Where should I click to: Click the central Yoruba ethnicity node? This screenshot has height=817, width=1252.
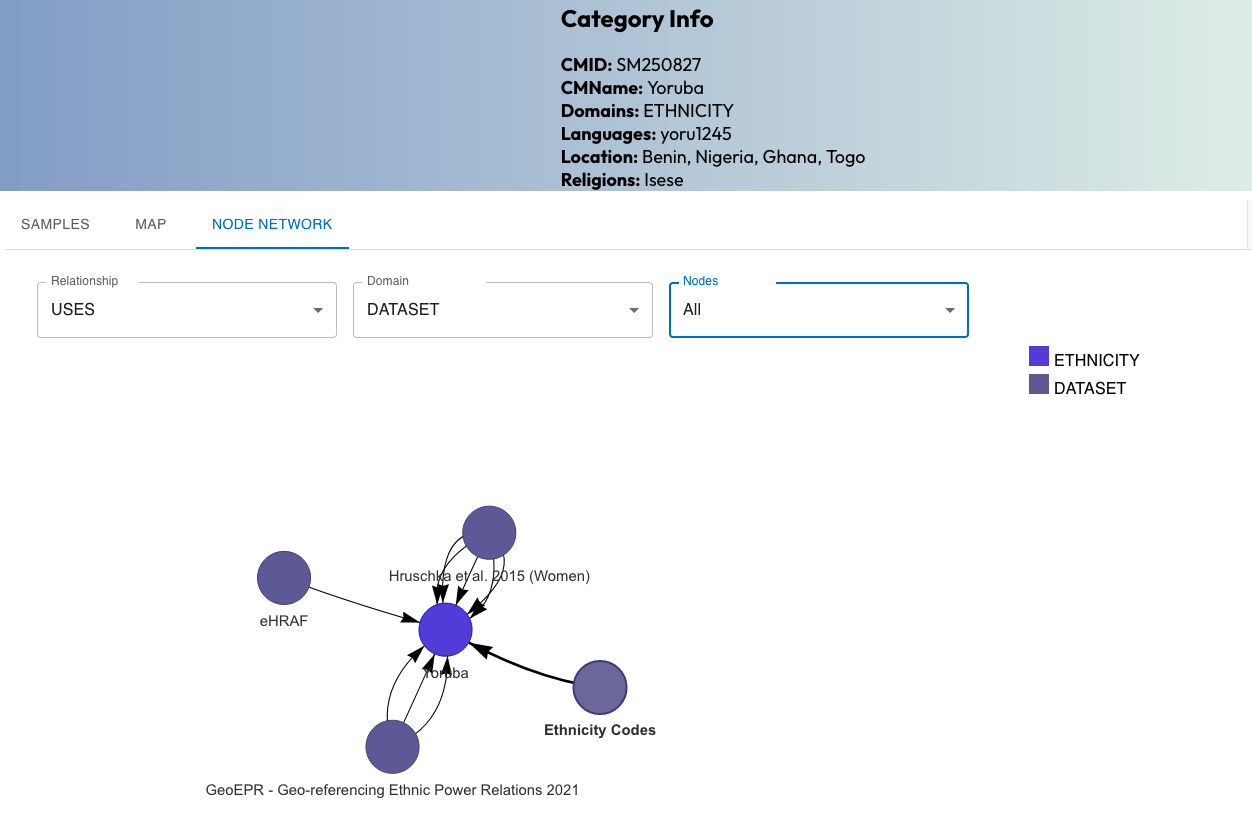point(445,629)
